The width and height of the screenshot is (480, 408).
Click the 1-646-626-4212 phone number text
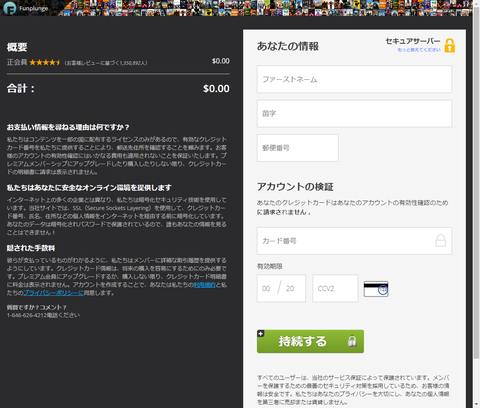click(x=28, y=315)
